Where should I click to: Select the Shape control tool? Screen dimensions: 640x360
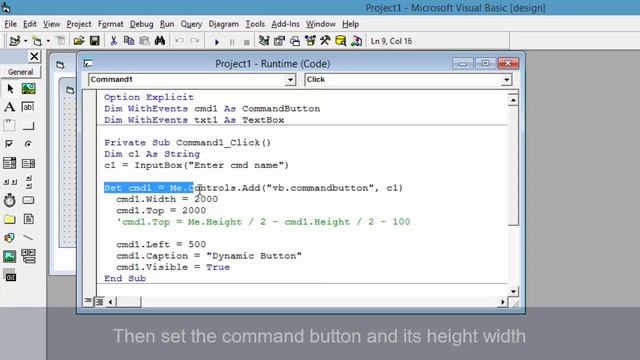(x=9, y=238)
